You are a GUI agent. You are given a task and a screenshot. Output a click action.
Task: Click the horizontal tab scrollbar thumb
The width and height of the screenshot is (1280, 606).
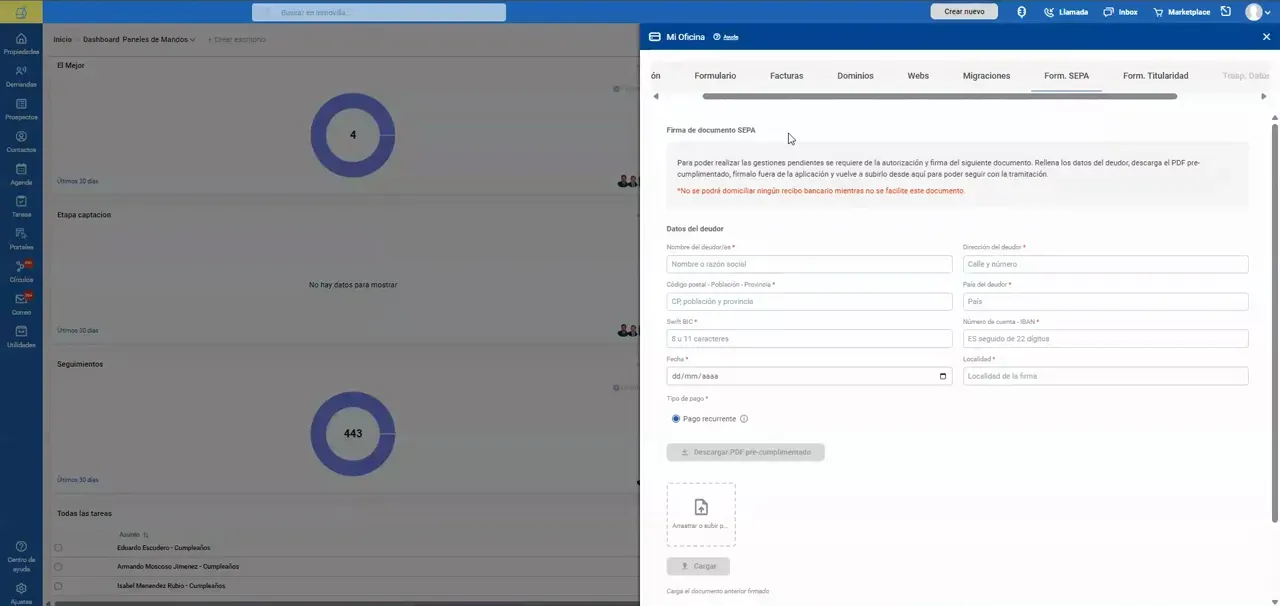pos(940,96)
